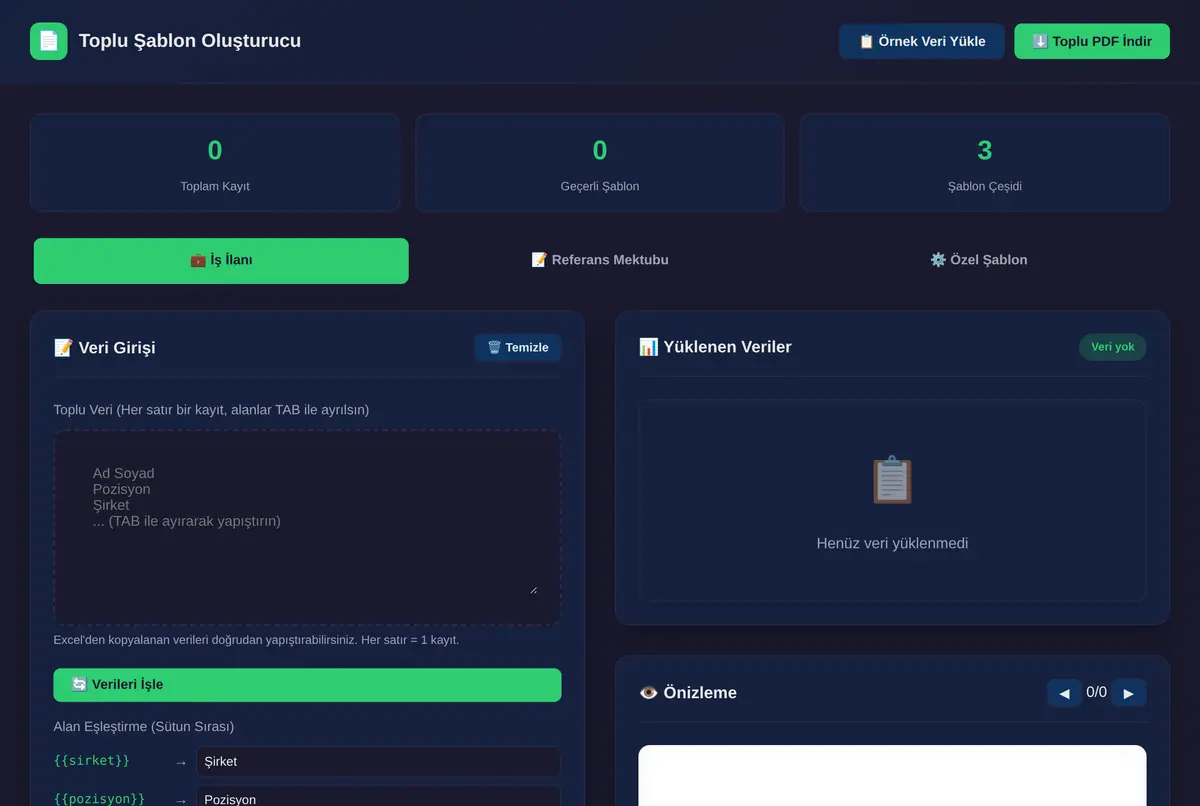Download the bulk PDF with Toplu PDF İndir
This screenshot has height=806, width=1200.
[x=1092, y=41]
